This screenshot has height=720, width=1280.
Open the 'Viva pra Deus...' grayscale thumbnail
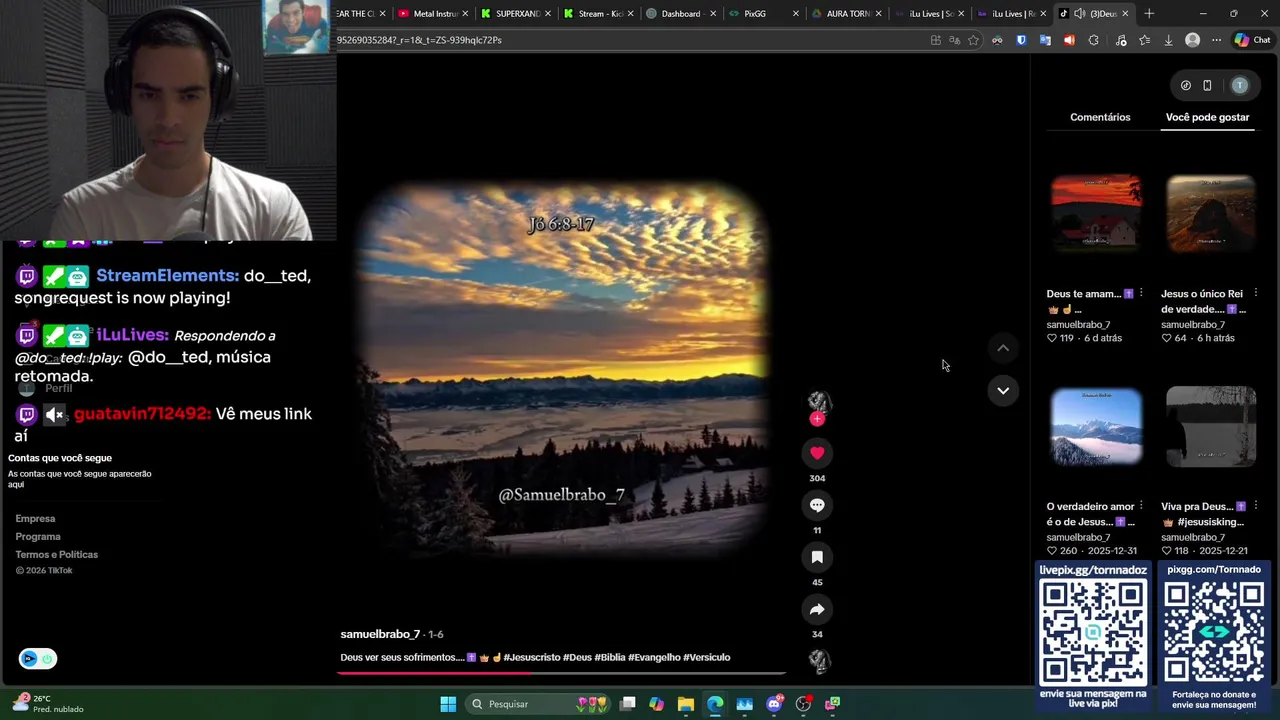[1210, 427]
